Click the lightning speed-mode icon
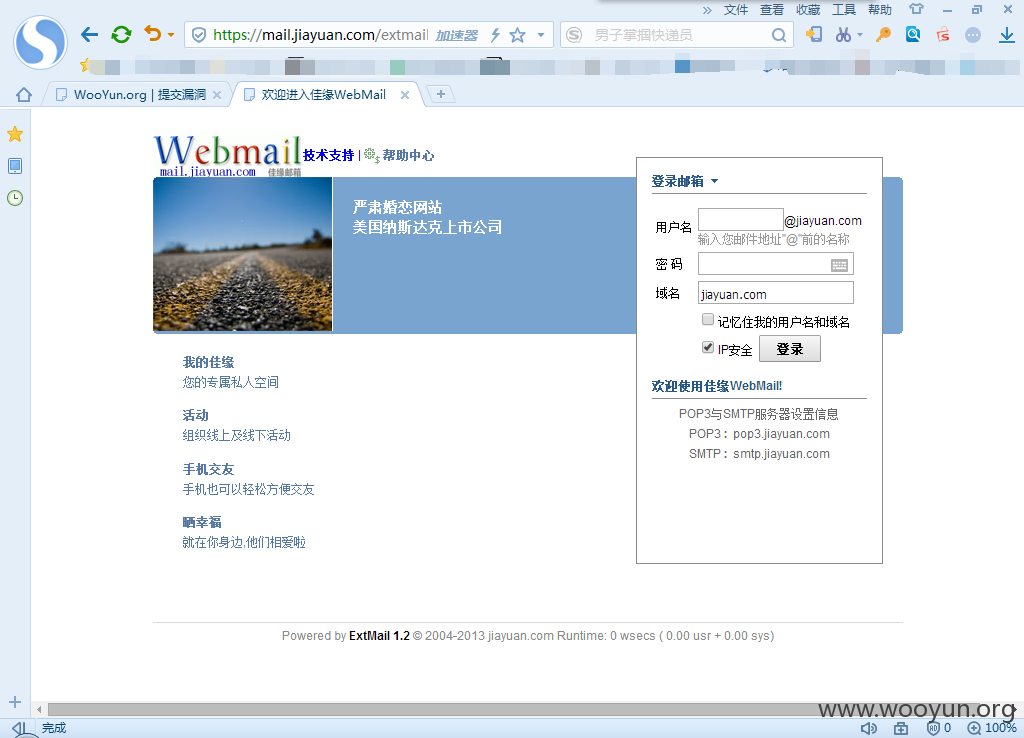This screenshot has width=1024, height=738. [496, 35]
